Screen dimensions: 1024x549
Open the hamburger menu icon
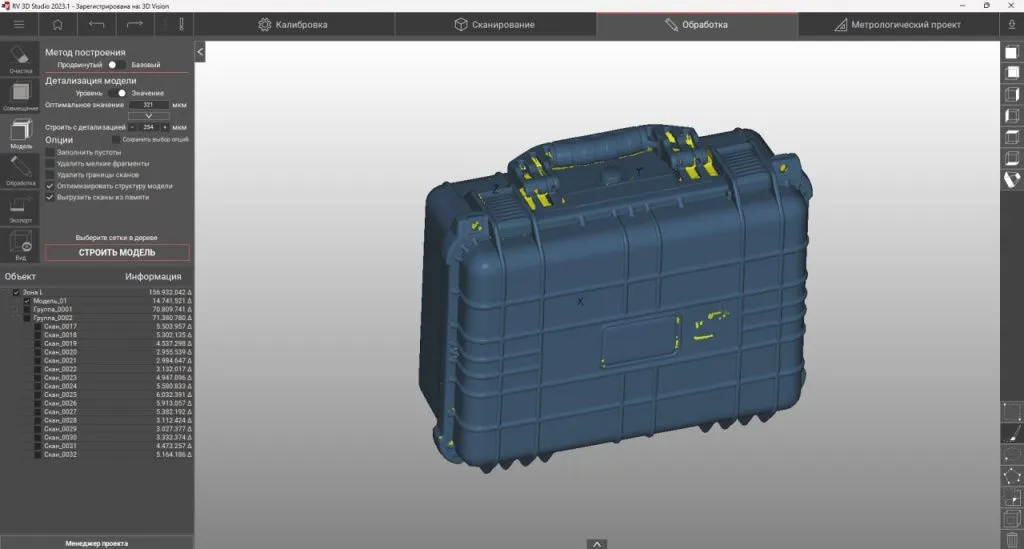tap(19, 24)
